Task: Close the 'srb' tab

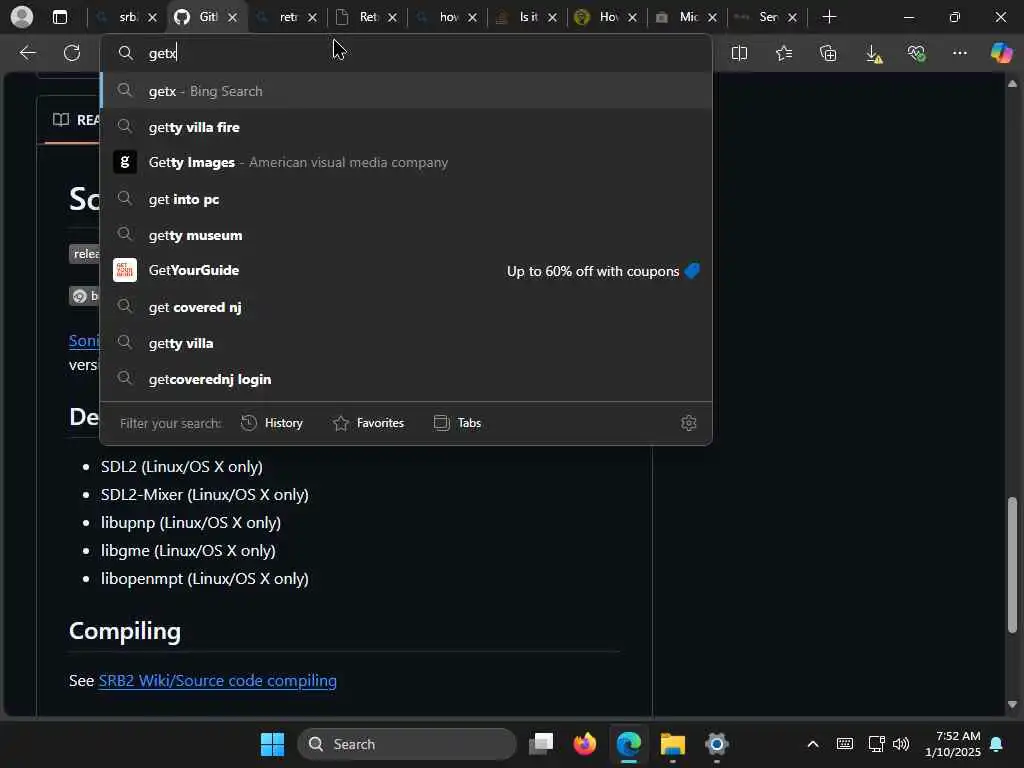Action: click(x=152, y=18)
